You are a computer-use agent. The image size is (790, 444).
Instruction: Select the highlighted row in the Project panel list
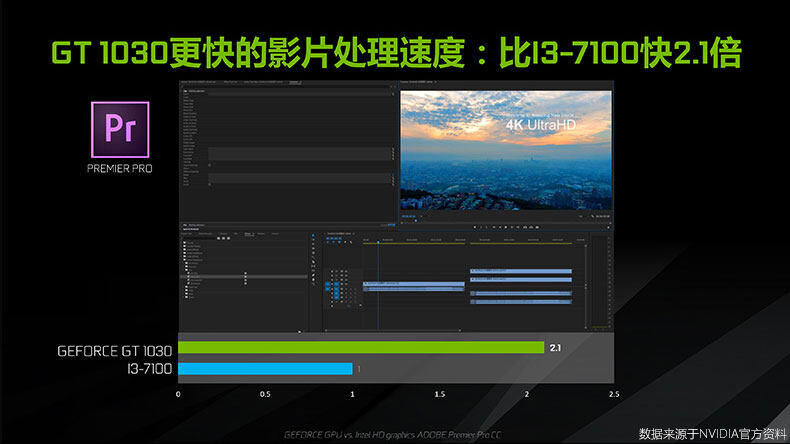pyautogui.click(x=244, y=277)
